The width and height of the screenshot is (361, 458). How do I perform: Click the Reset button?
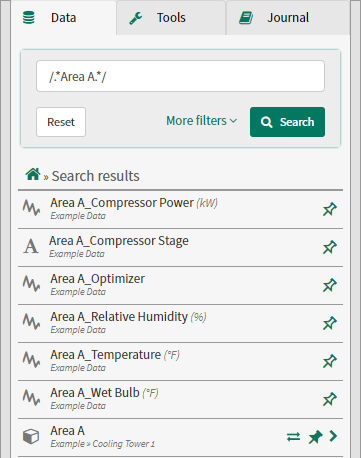[61, 122]
